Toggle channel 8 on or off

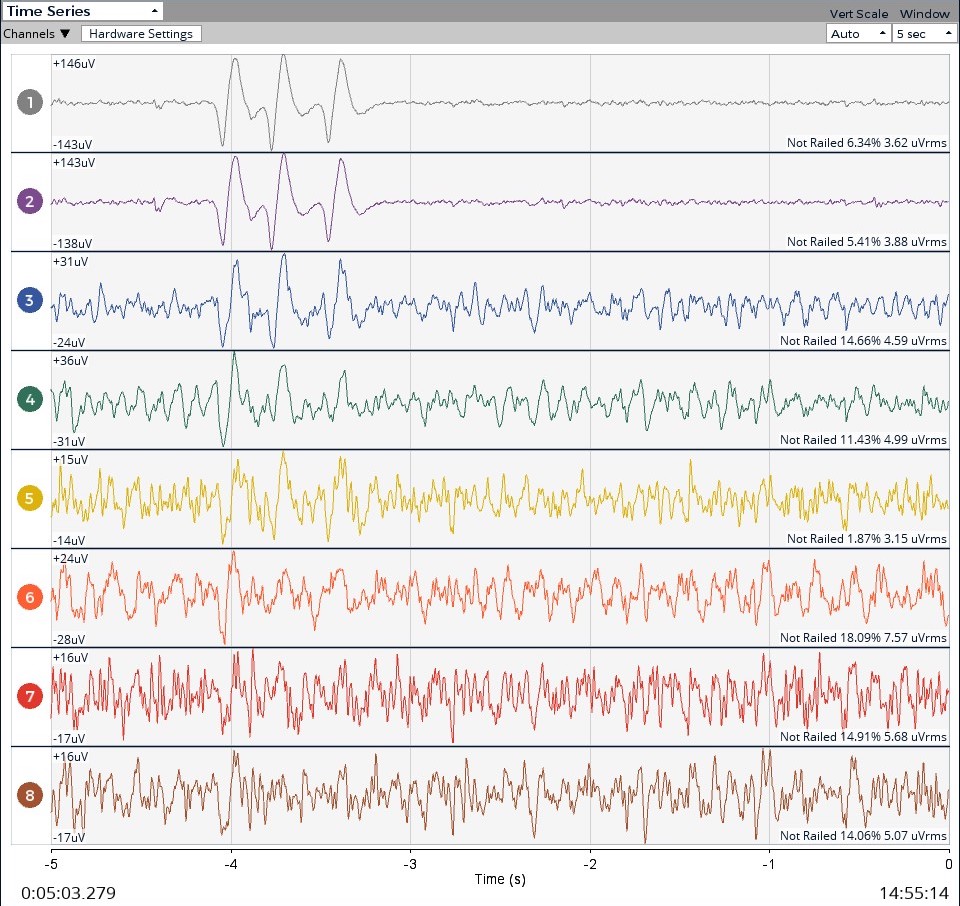coord(29,795)
